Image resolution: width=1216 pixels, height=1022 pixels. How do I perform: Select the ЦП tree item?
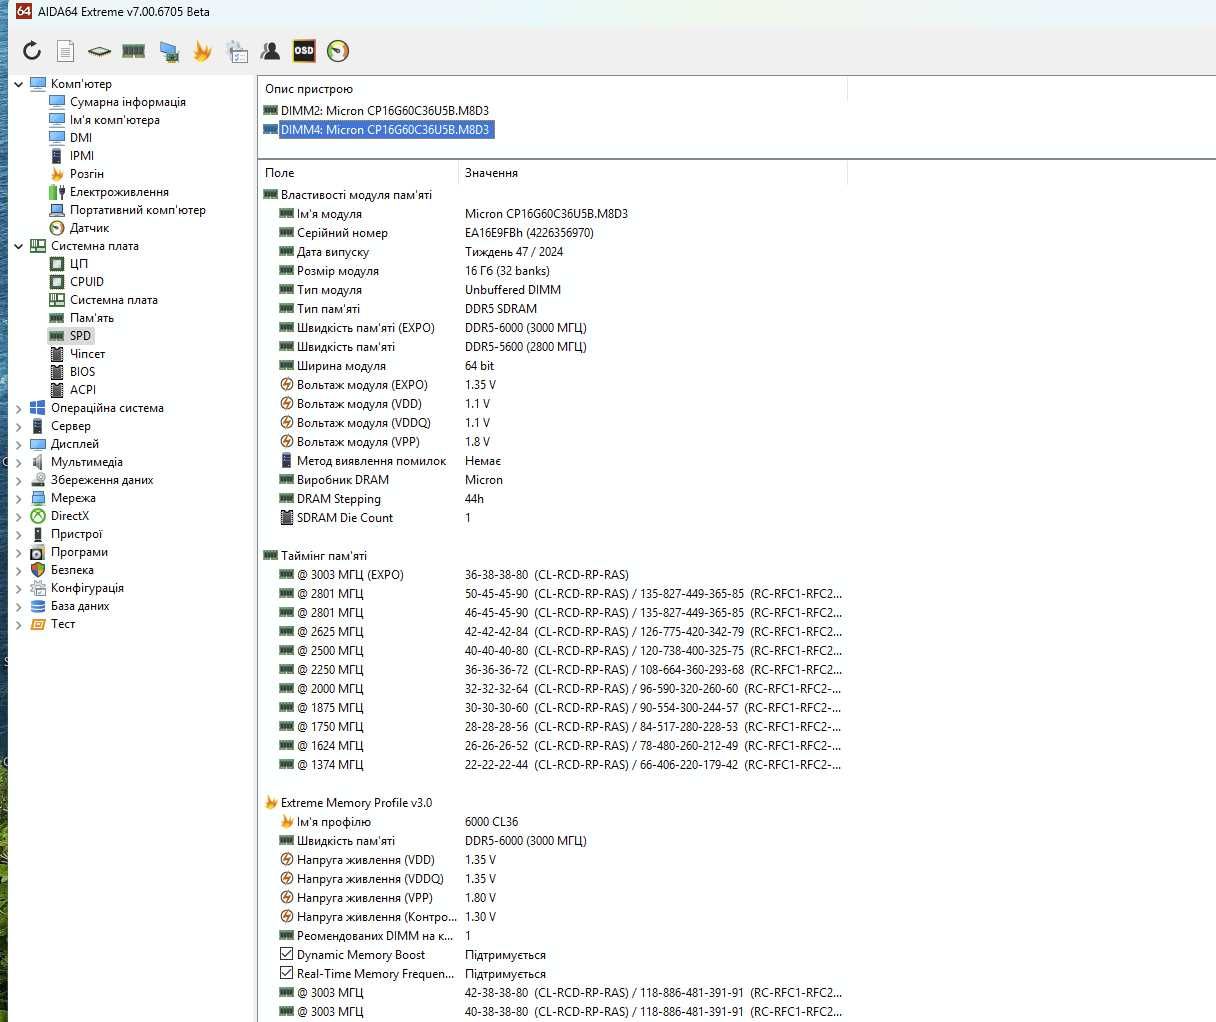(x=79, y=264)
